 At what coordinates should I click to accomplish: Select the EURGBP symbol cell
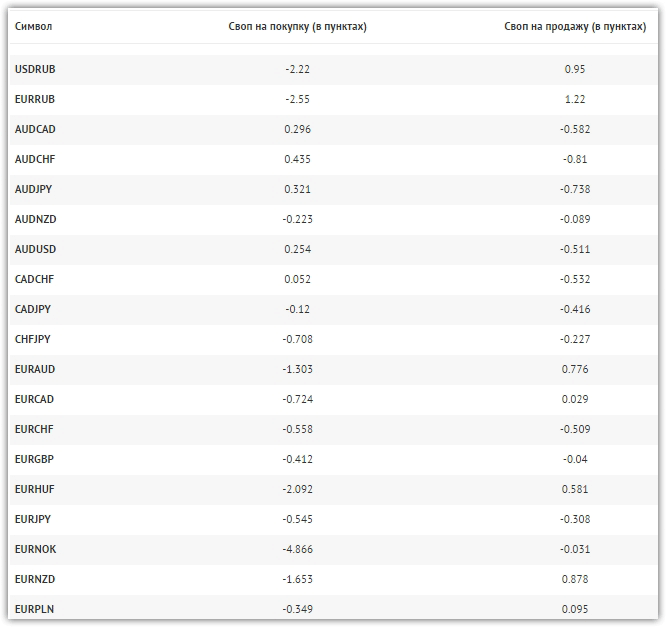tap(35, 459)
